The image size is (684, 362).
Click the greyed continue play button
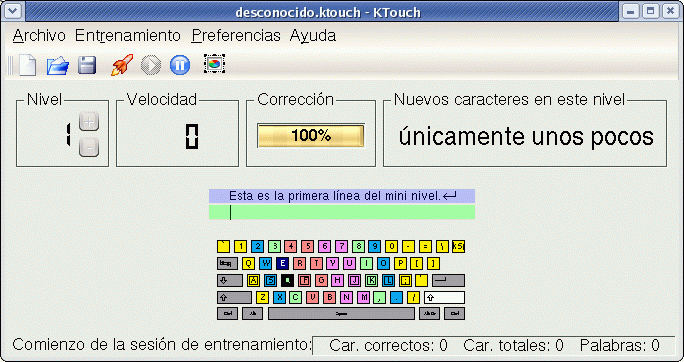click(151, 65)
